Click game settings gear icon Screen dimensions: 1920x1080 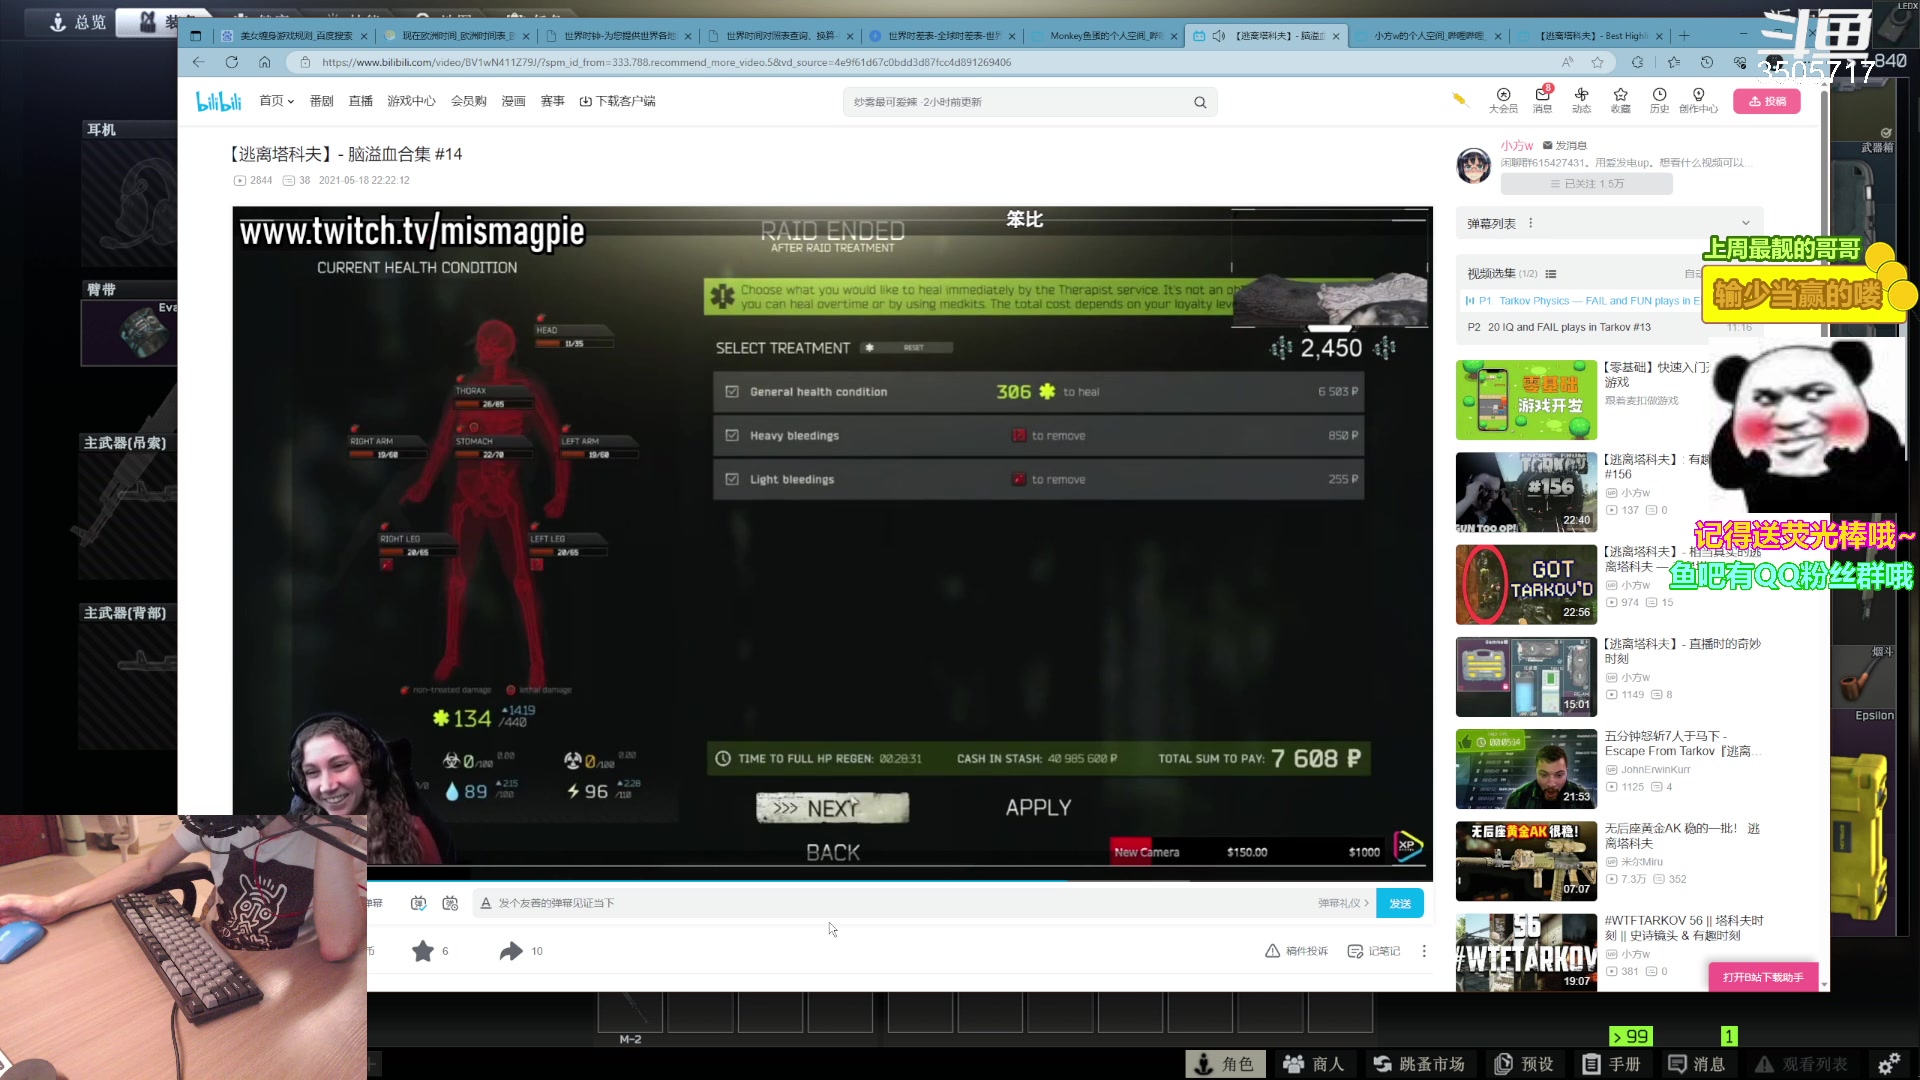1889,1064
